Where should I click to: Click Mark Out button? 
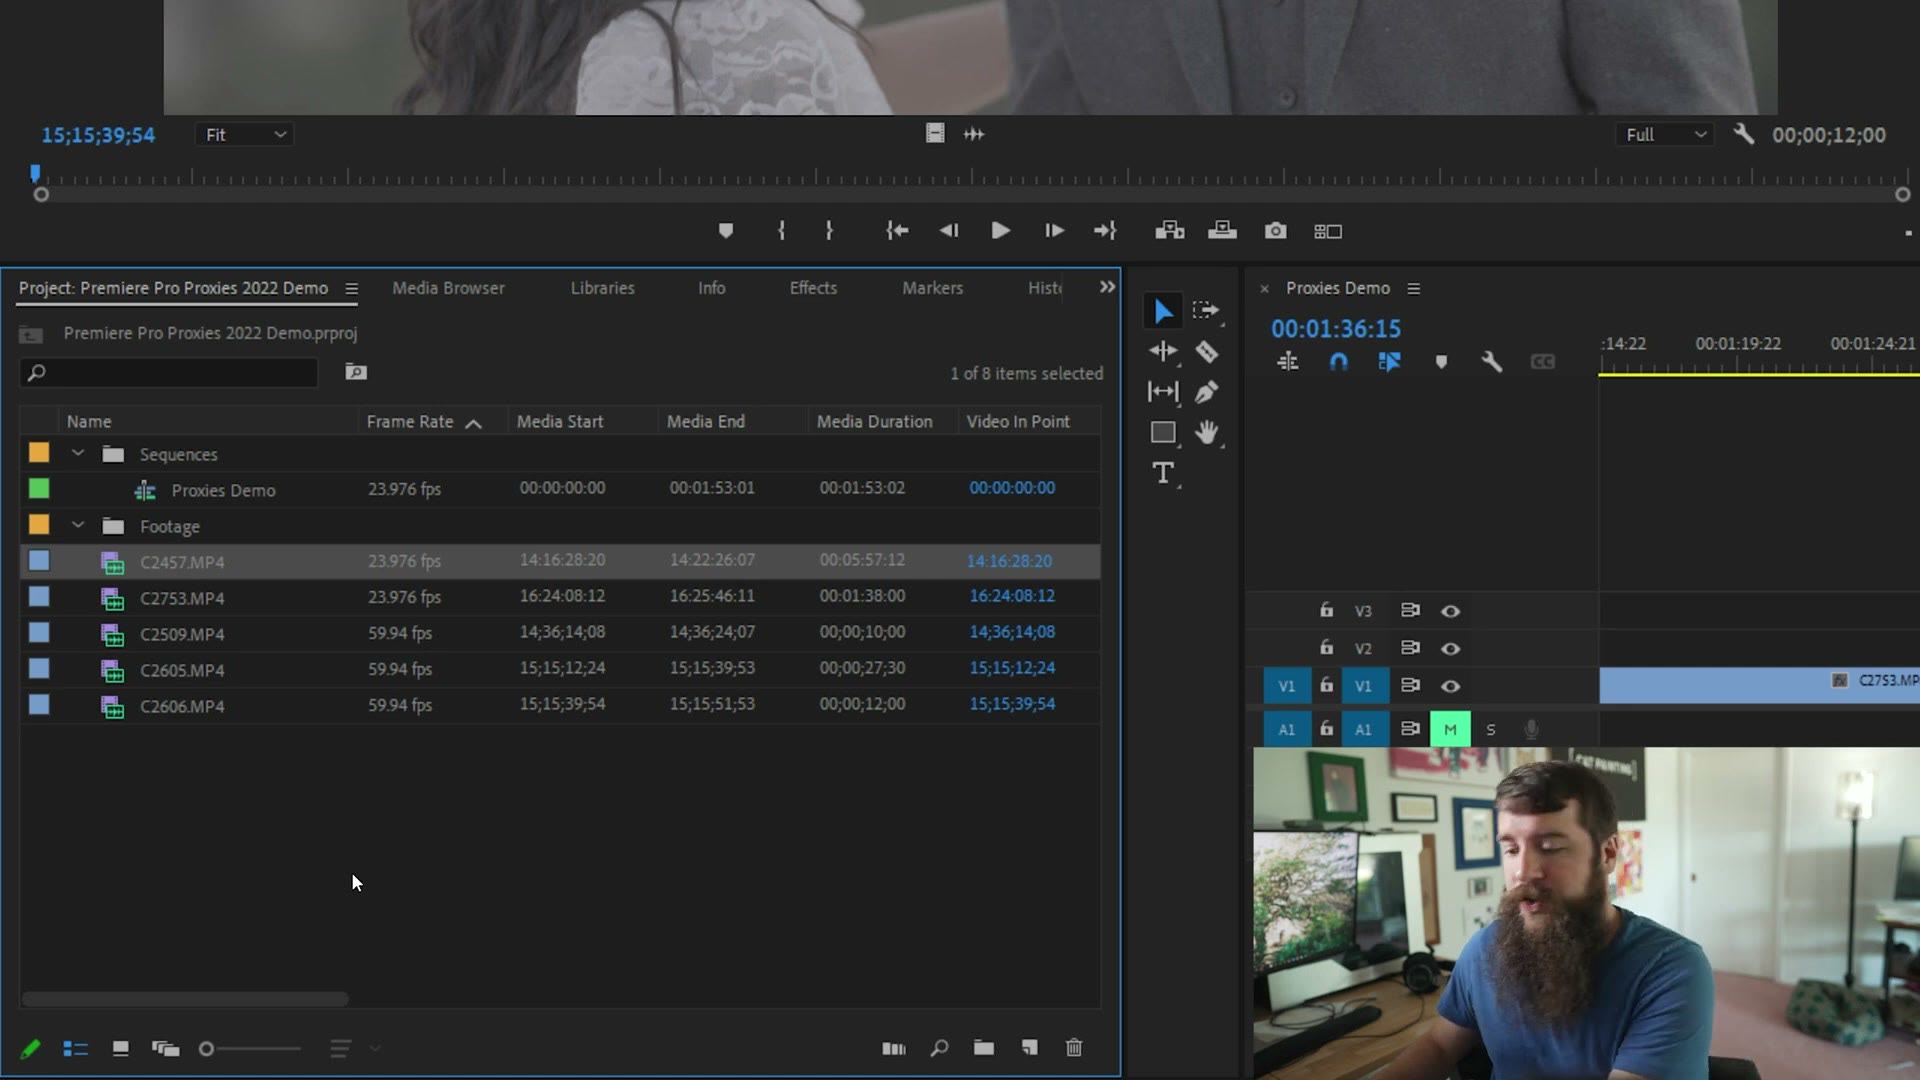tap(829, 231)
